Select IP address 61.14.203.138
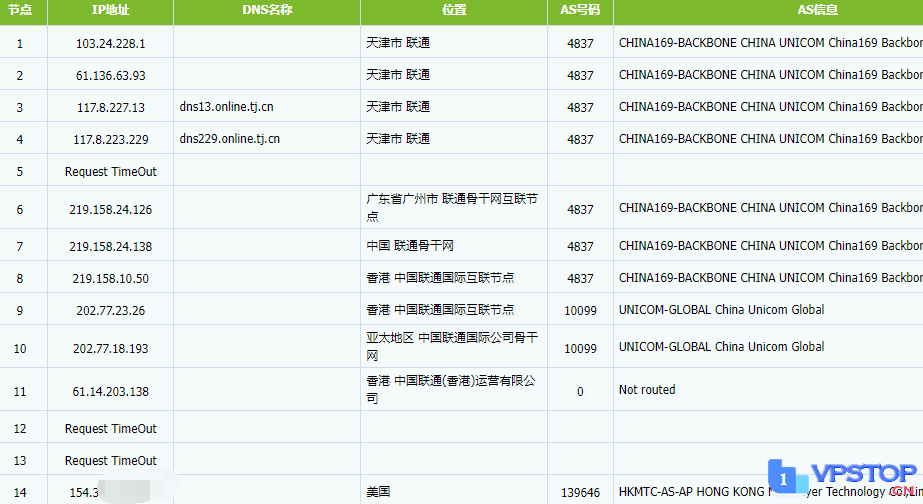The width and height of the screenshot is (923, 504). pos(111,392)
